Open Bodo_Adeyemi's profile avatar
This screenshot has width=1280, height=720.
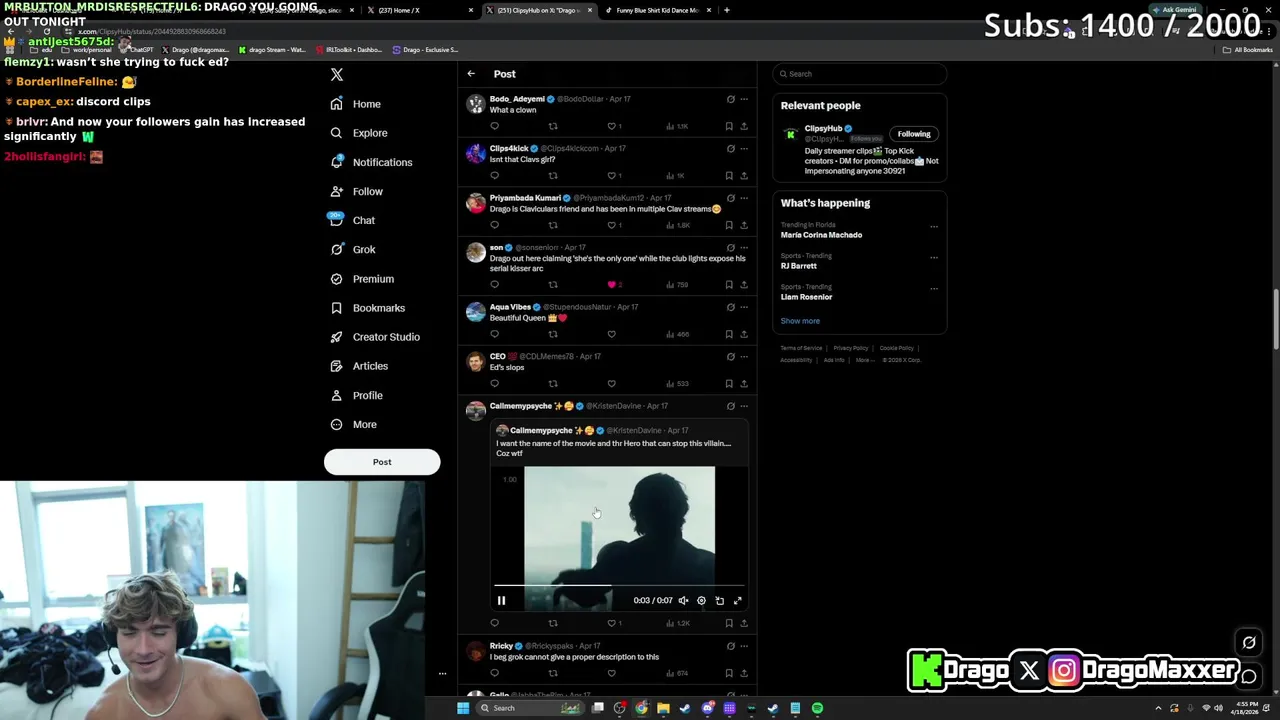click(x=476, y=104)
